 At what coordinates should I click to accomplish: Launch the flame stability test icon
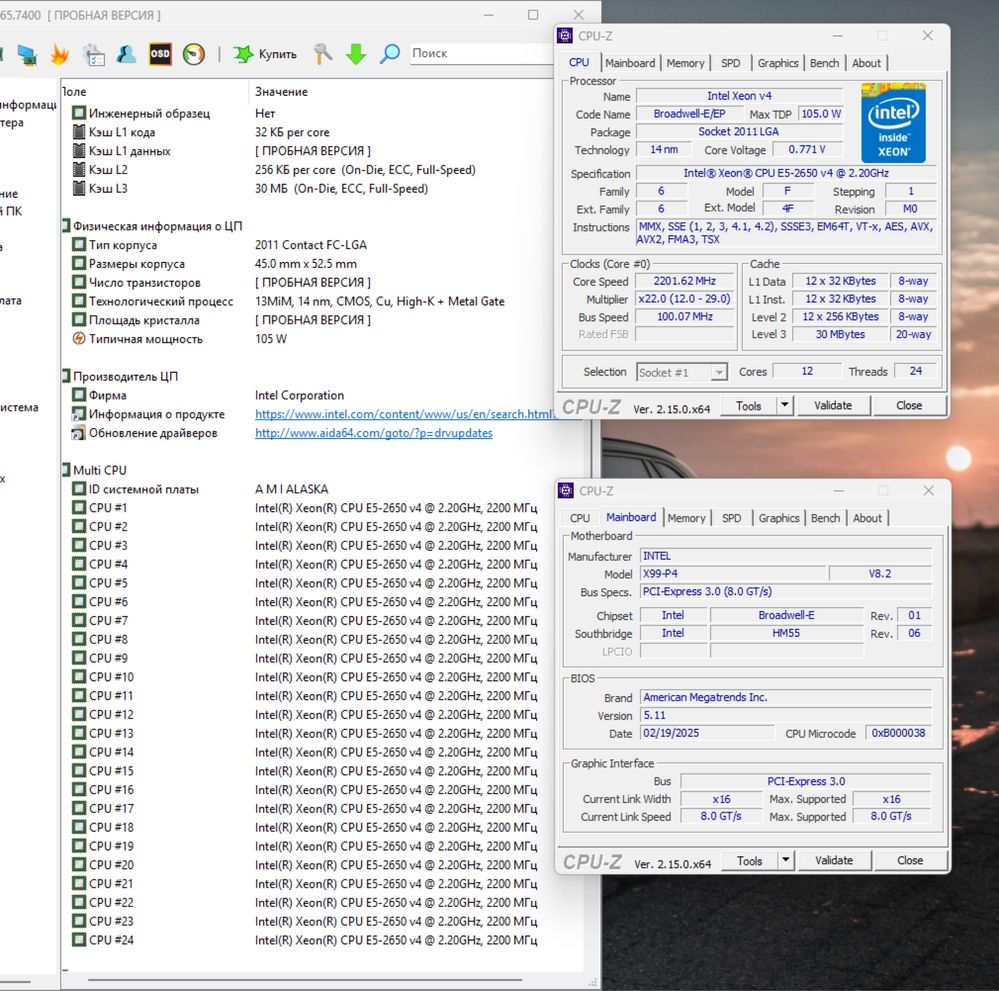point(60,54)
